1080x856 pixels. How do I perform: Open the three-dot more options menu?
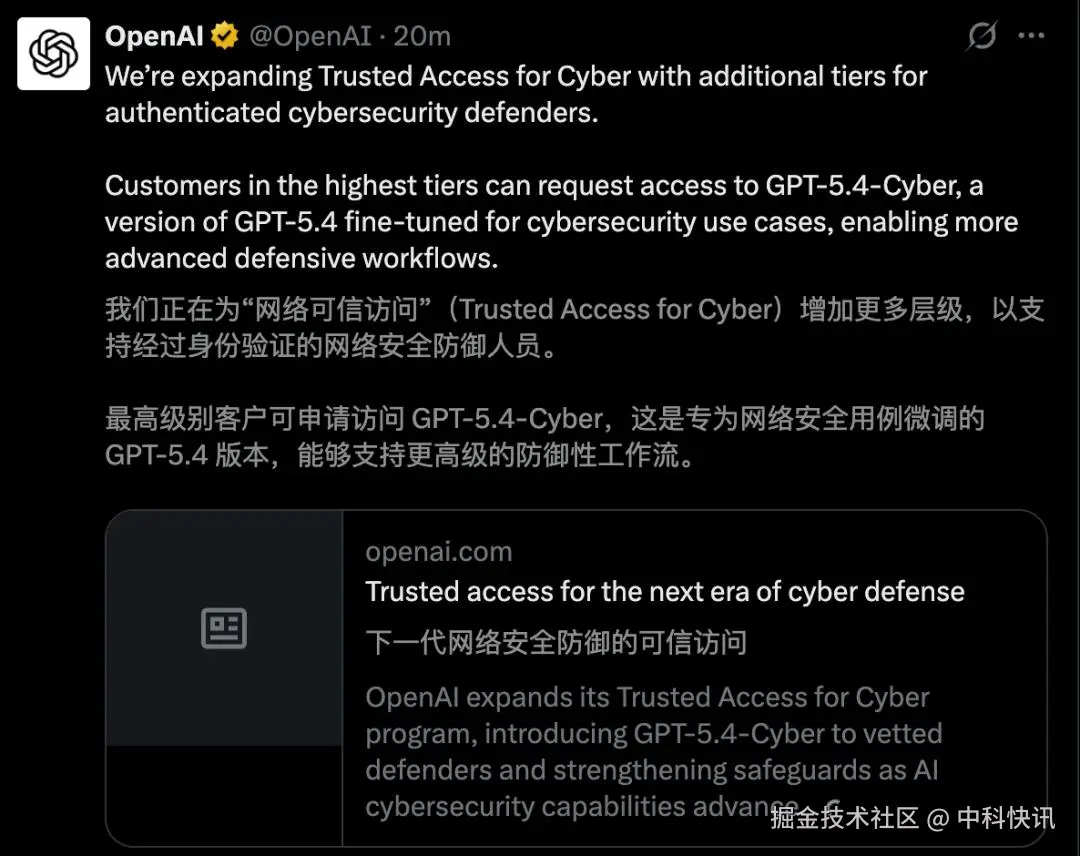click(x=1031, y=37)
